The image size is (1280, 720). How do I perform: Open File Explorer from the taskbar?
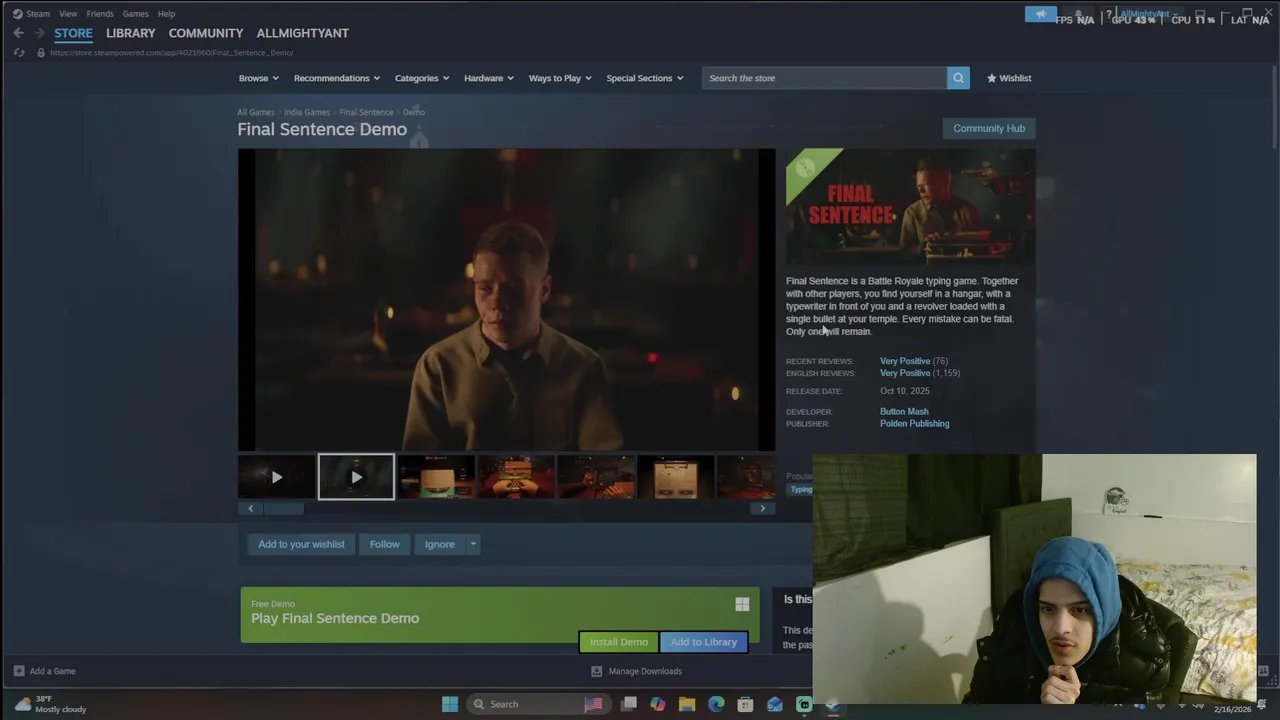point(687,704)
